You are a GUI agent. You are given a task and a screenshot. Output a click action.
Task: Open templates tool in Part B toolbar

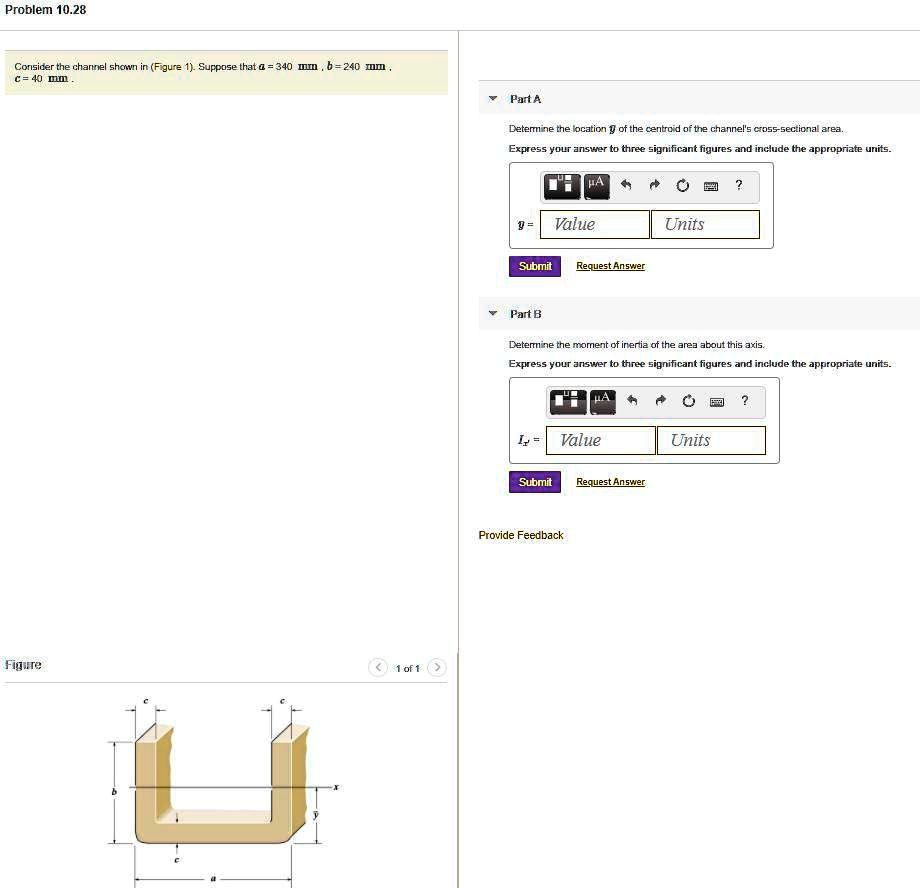click(x=568, y=401)
